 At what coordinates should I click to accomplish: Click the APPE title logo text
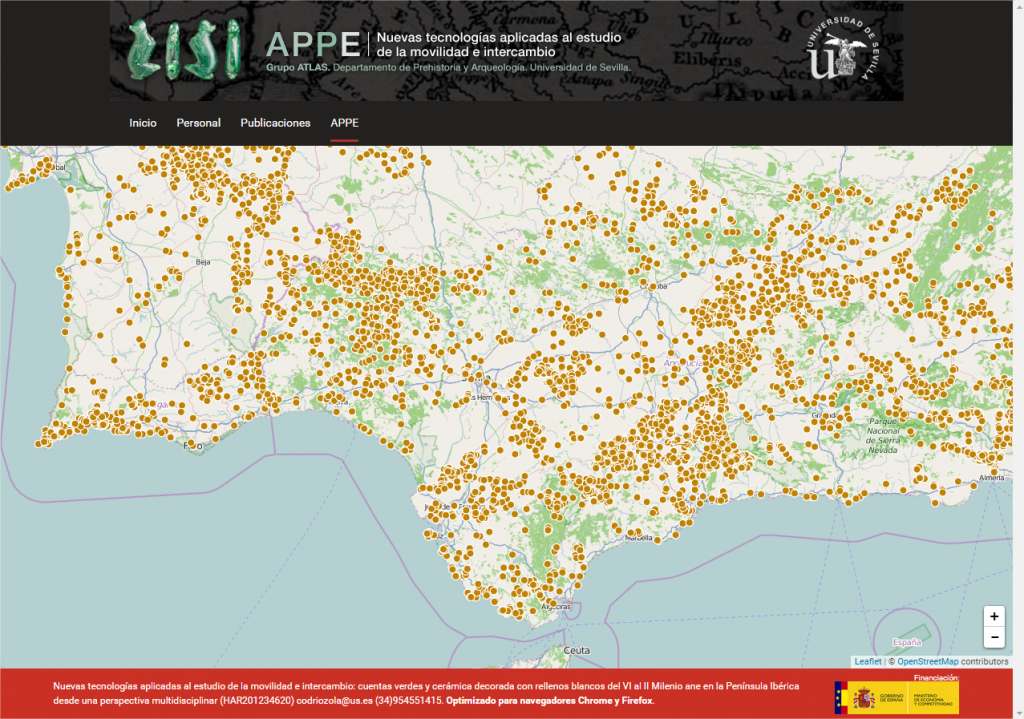(x=313, y=45)
